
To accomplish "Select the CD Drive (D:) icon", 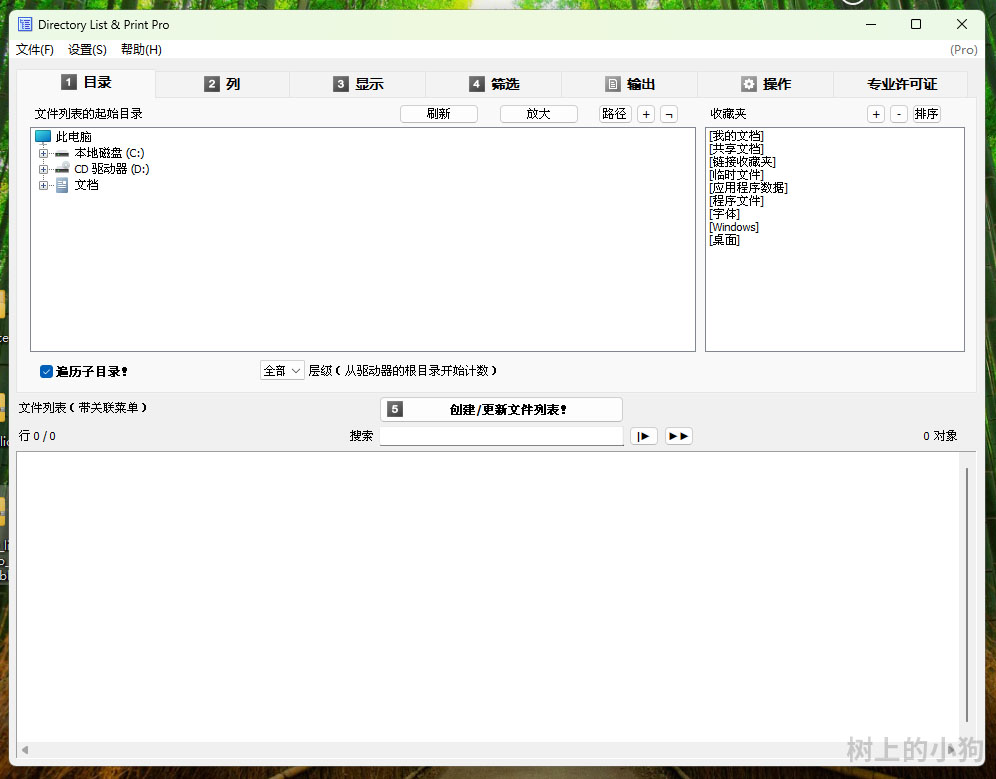I will pyautogui.click(x=62, y=169).
